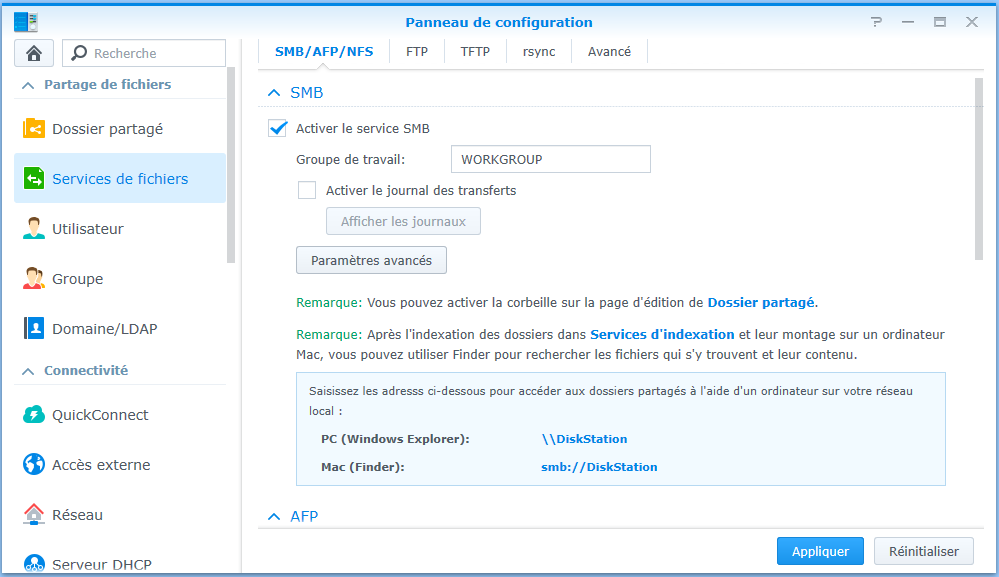The width and height of the screenshot is (999, 577).
Task: Collapse the SMB section
Action: tap(274, 93)
